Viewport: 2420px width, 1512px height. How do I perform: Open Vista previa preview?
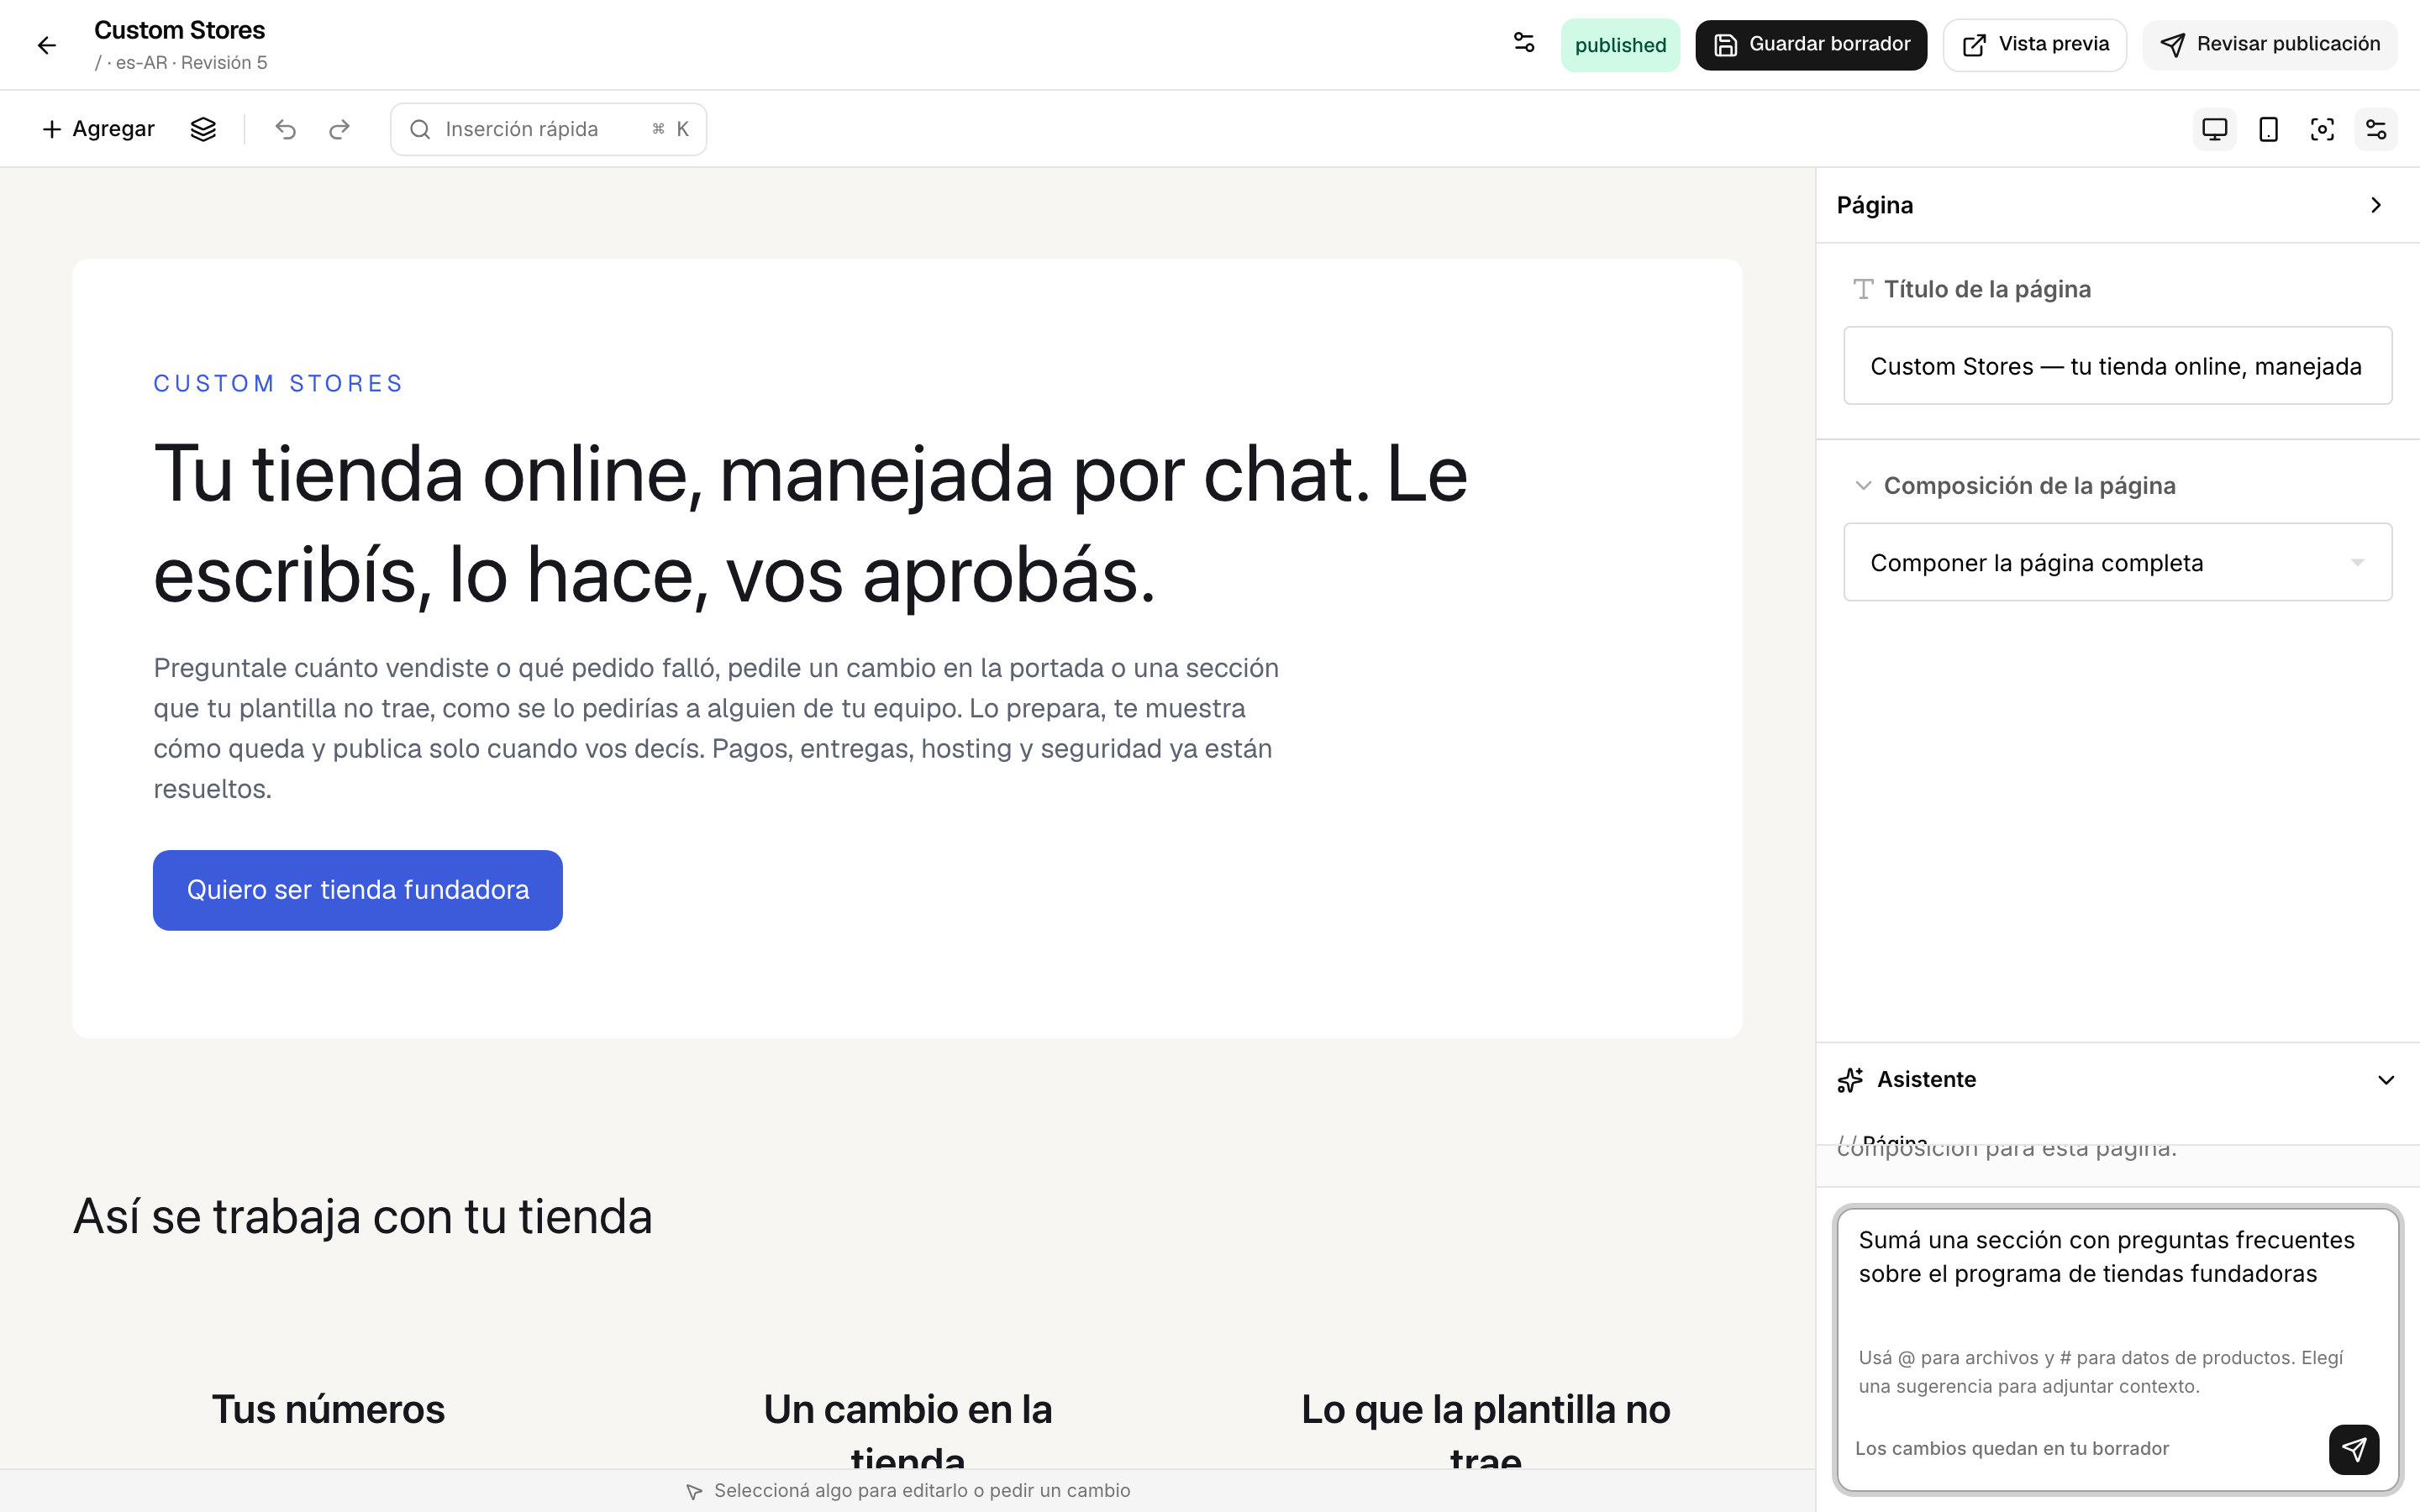click(x=2035, y=45)
